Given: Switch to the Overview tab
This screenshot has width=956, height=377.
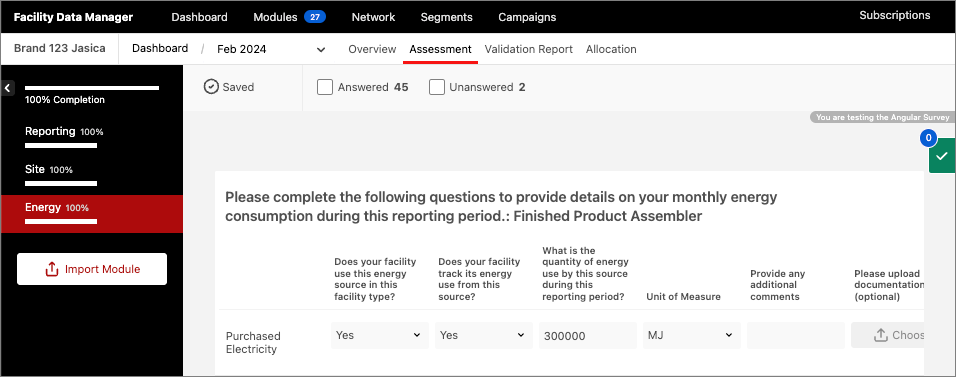Looking at the screenshot, I should click(x=372, y=49).
